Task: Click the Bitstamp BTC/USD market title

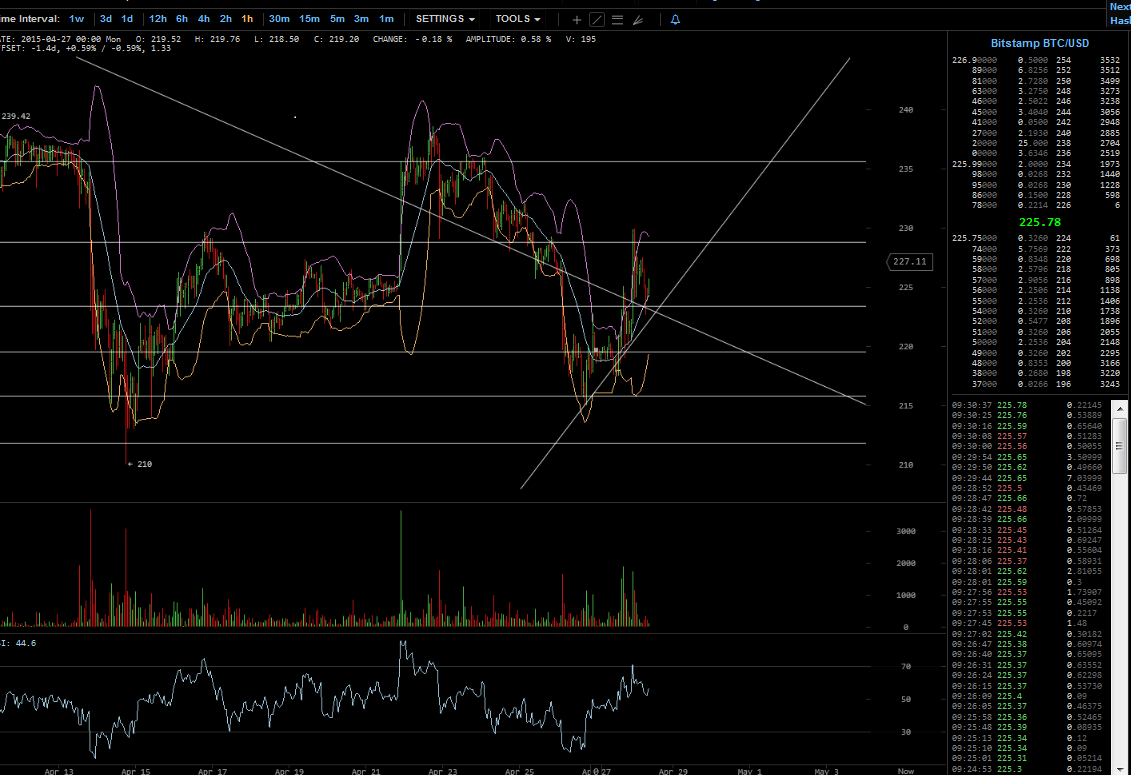Action: [1039, 43]
